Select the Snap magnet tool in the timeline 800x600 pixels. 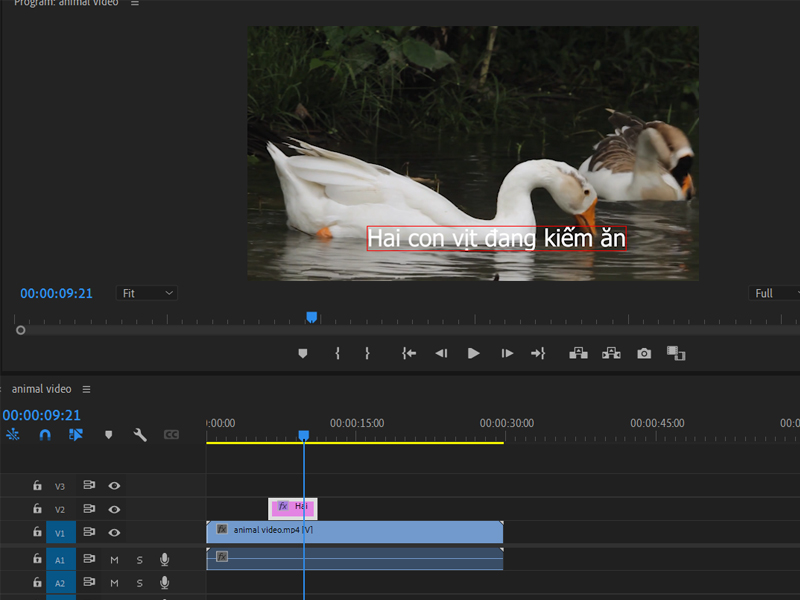(47, 434)
